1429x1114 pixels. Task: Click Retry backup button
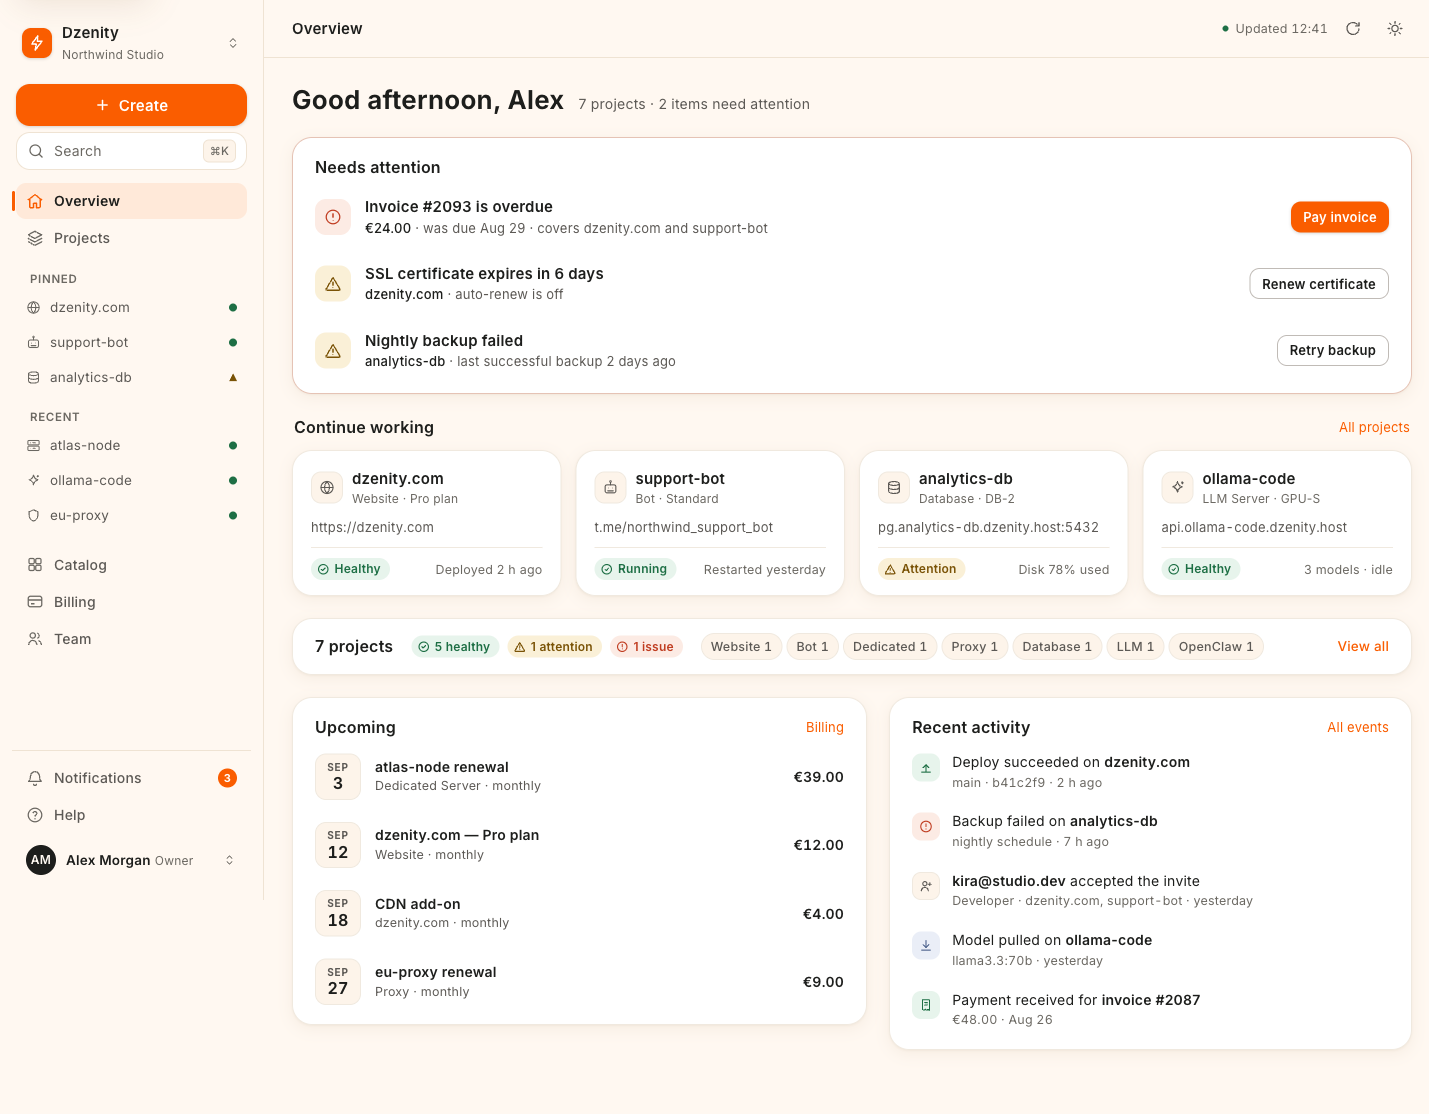(x=1332, y=350)
